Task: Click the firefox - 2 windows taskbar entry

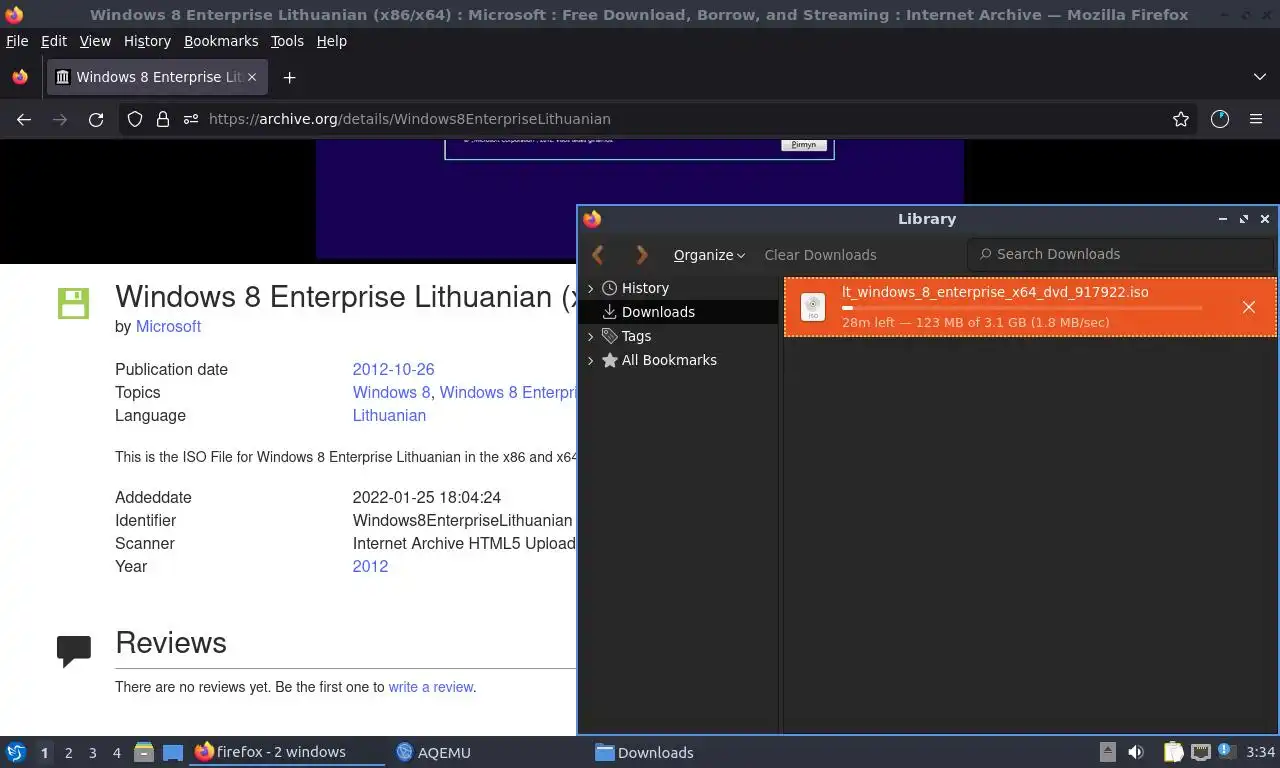Action: 286,752
